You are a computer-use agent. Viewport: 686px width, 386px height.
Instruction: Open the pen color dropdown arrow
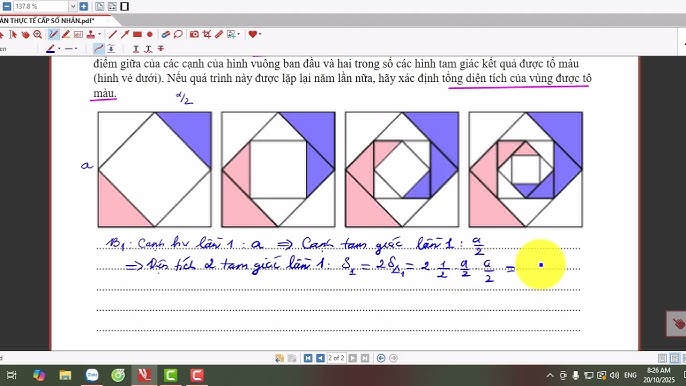(59, 49)
